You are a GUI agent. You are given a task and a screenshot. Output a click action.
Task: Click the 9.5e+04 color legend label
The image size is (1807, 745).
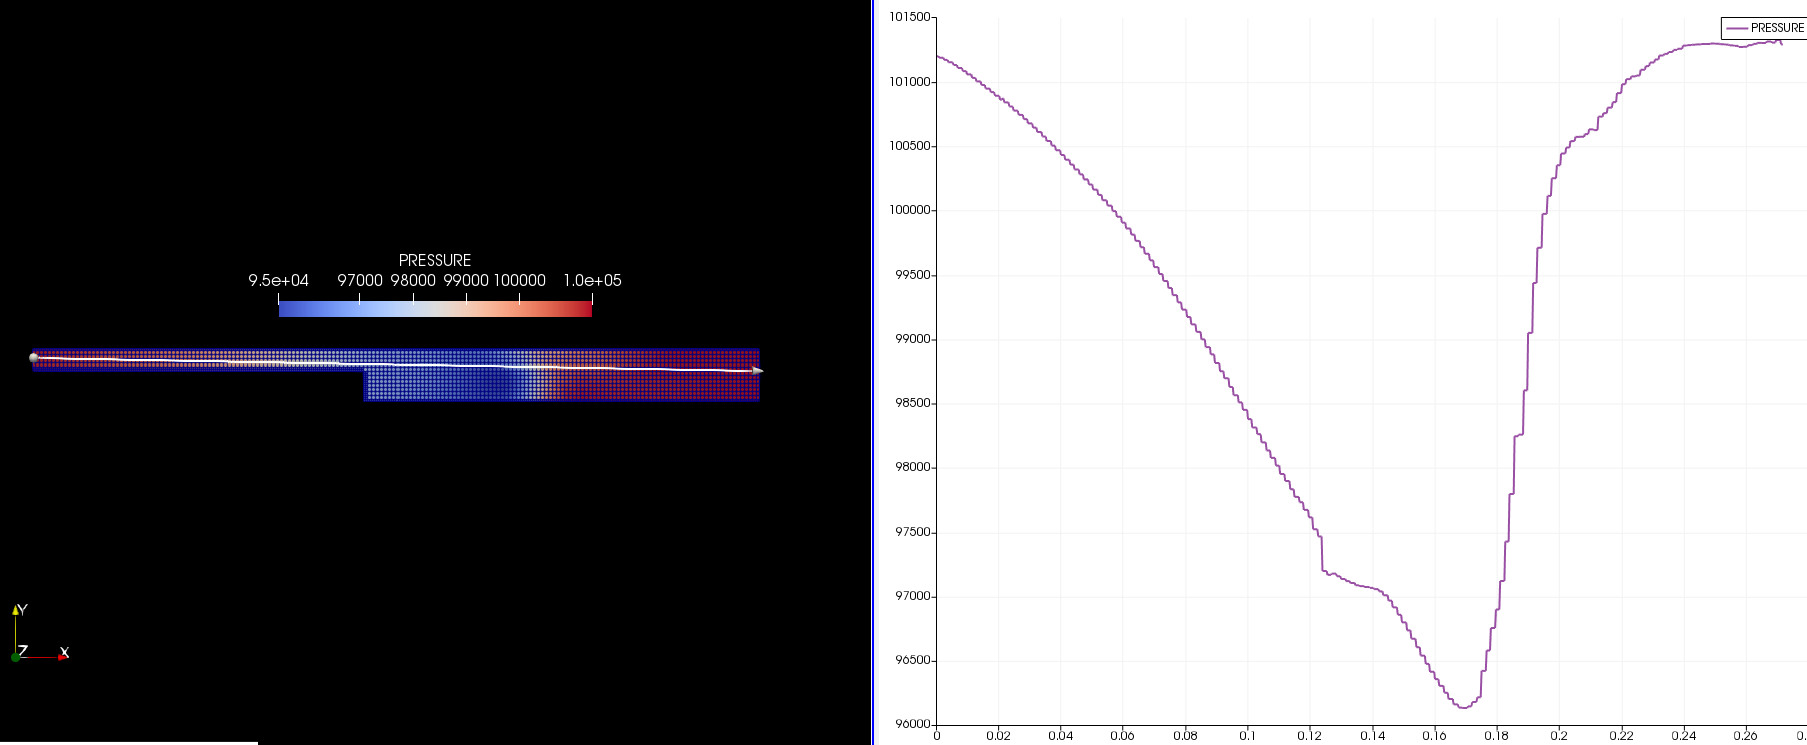278,281
